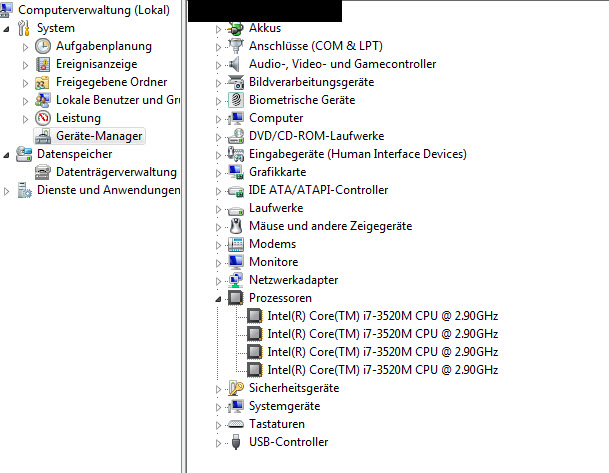
Task: Select Geräte-Manager in the sidebar
Action: pyautogui.click(x=99, y=136)
